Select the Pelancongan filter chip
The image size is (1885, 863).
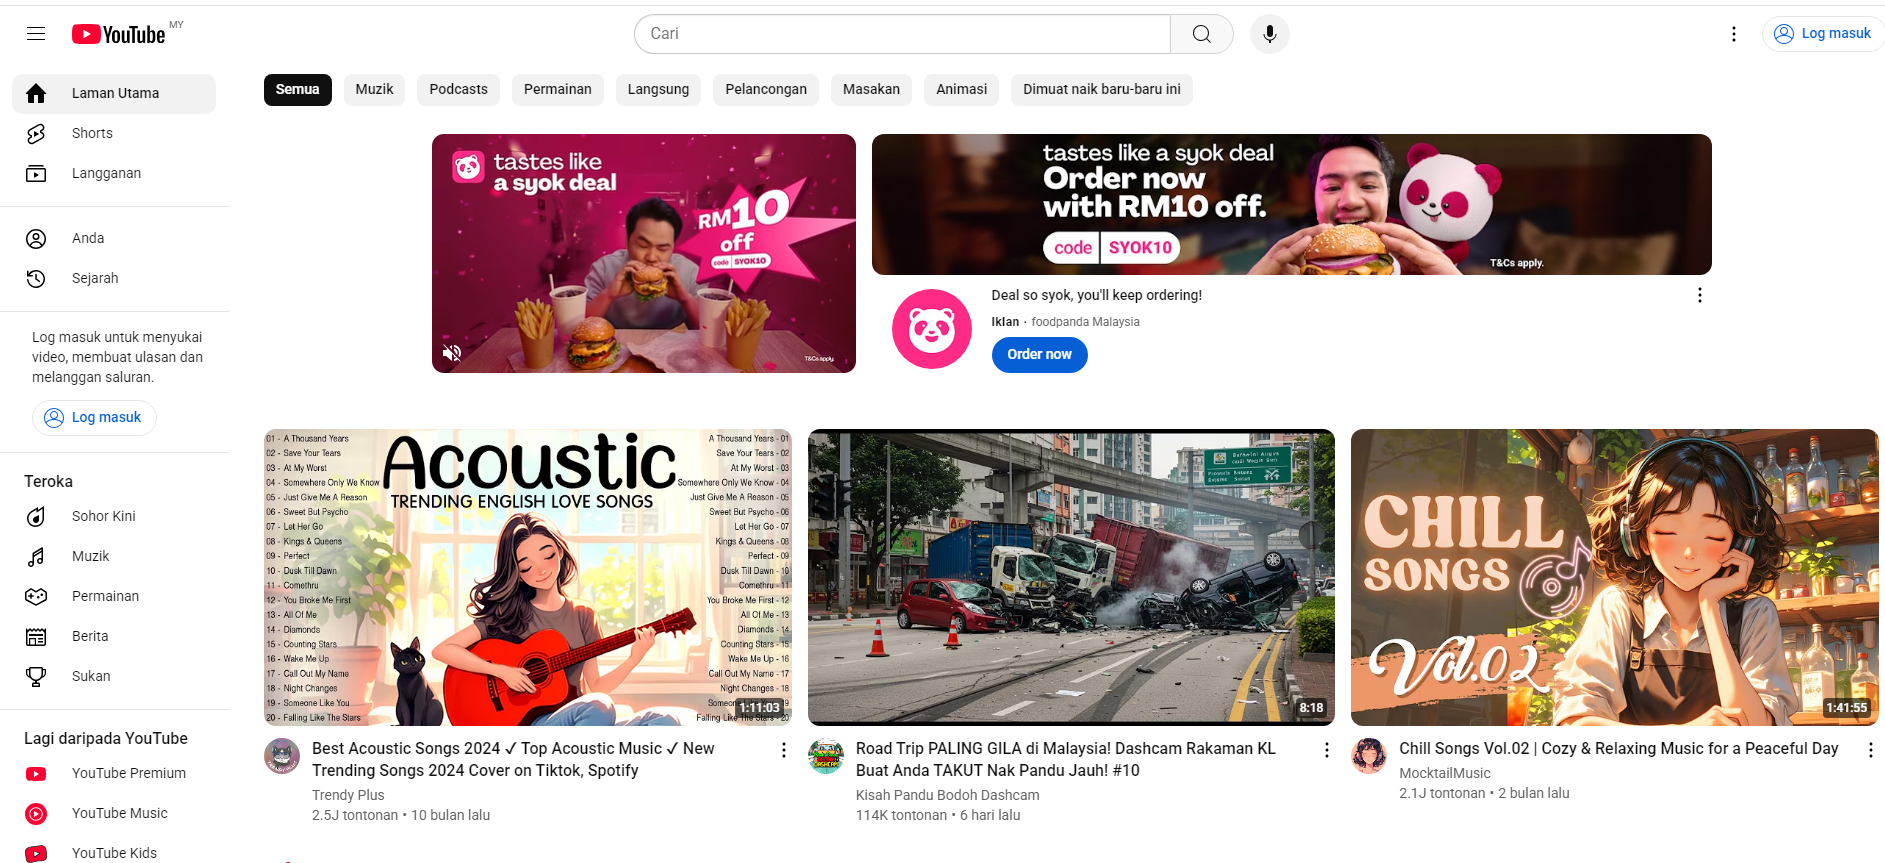766,89
